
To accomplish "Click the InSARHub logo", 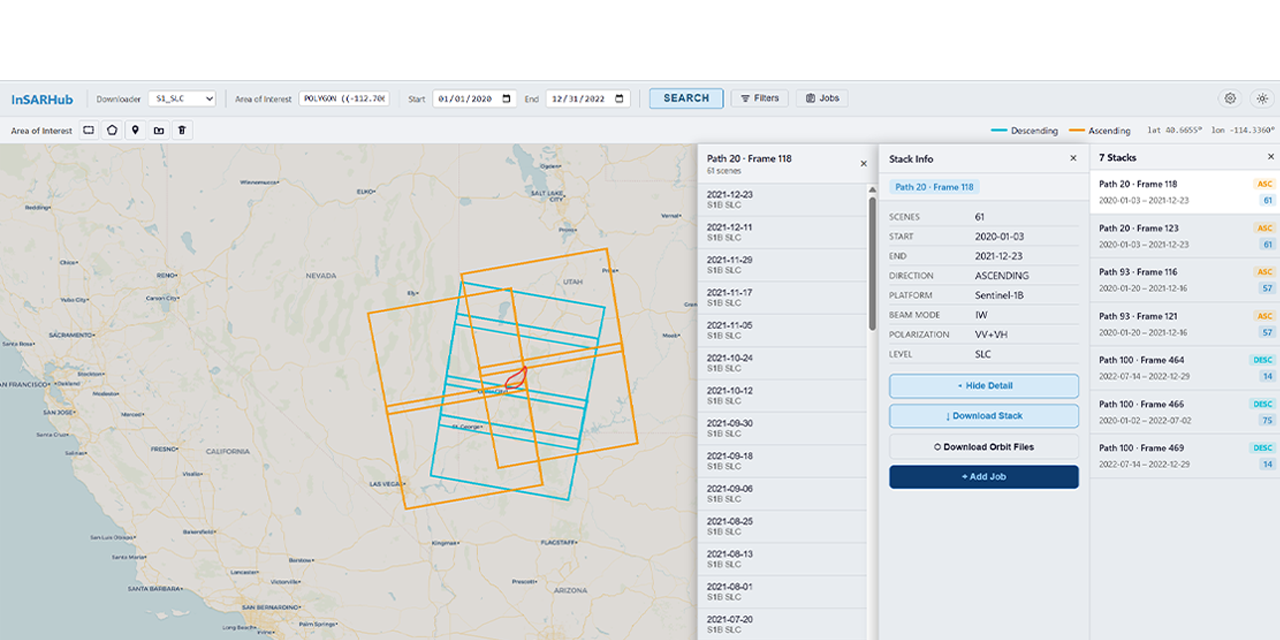I will 42,99.
